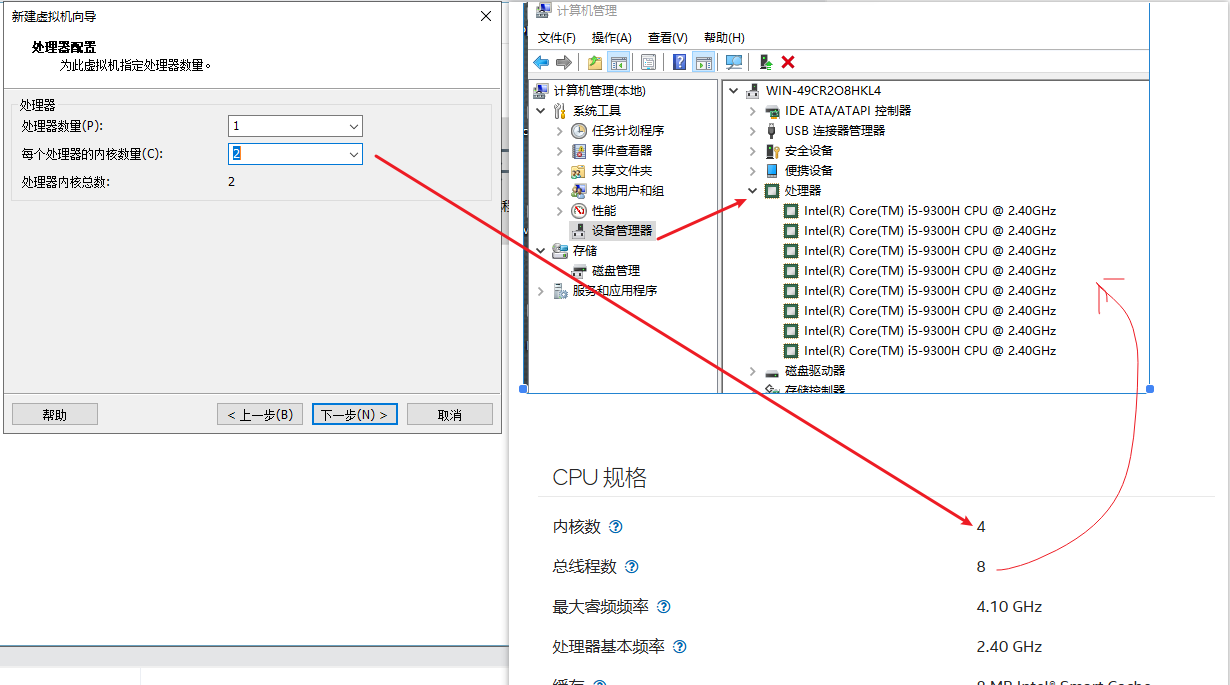Click the 系统工具 wrench icon

[x=560, y=110]
